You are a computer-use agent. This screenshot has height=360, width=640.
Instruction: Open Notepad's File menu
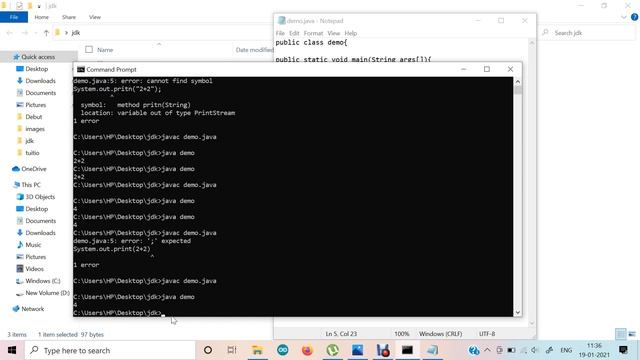(x=280, y=33)
